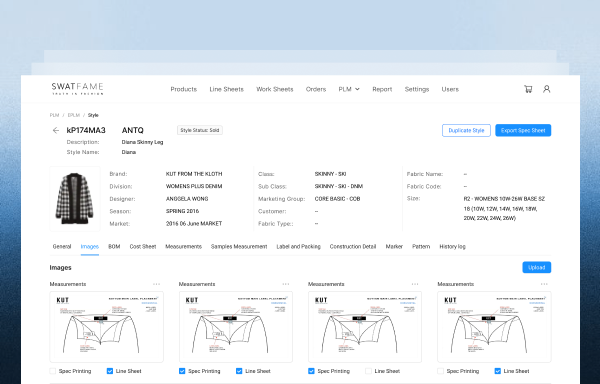Viewport: 600px width, 384px height.
Task: Open Line Sheets in the top navigation
Action: click(227, 89)
